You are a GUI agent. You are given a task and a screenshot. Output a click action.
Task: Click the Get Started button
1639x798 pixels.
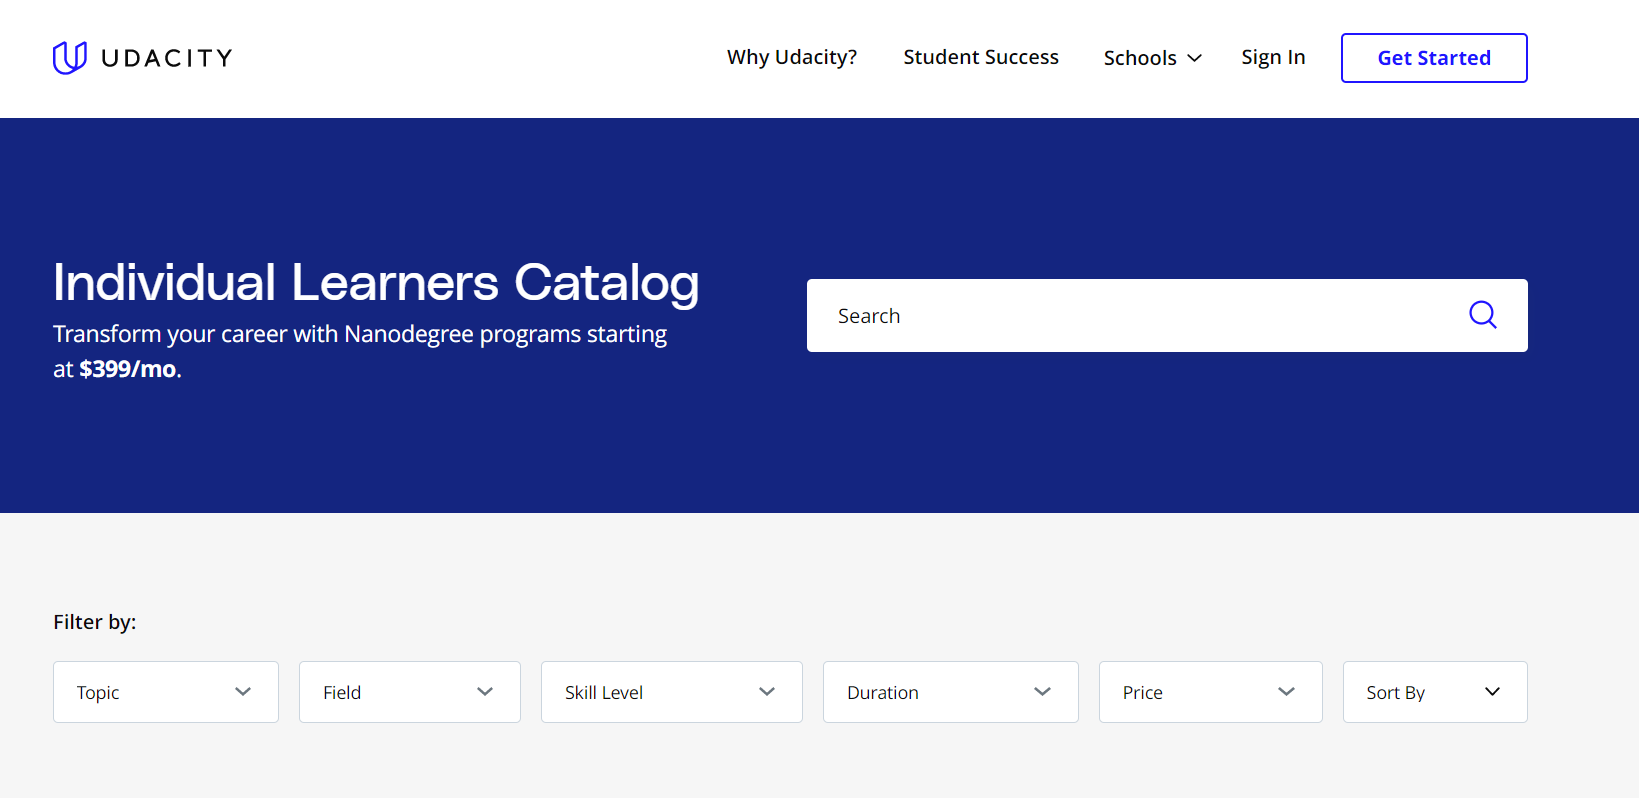[1434, 58]
